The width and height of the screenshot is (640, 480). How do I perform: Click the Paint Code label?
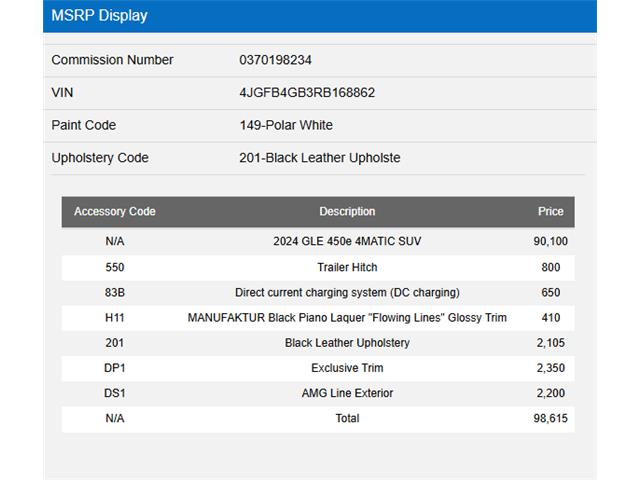click(84, 125)
